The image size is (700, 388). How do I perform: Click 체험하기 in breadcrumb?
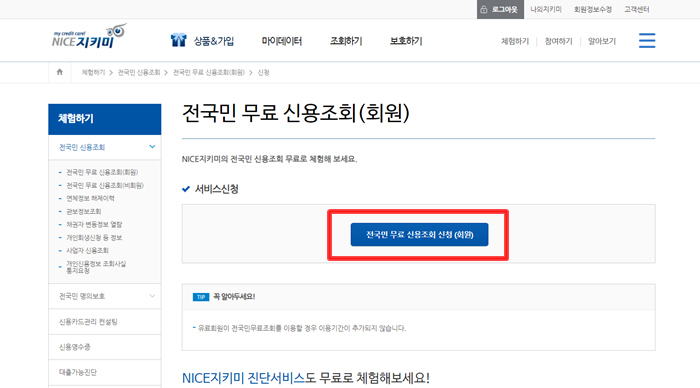pyautogui.click(x=93, y=72)
